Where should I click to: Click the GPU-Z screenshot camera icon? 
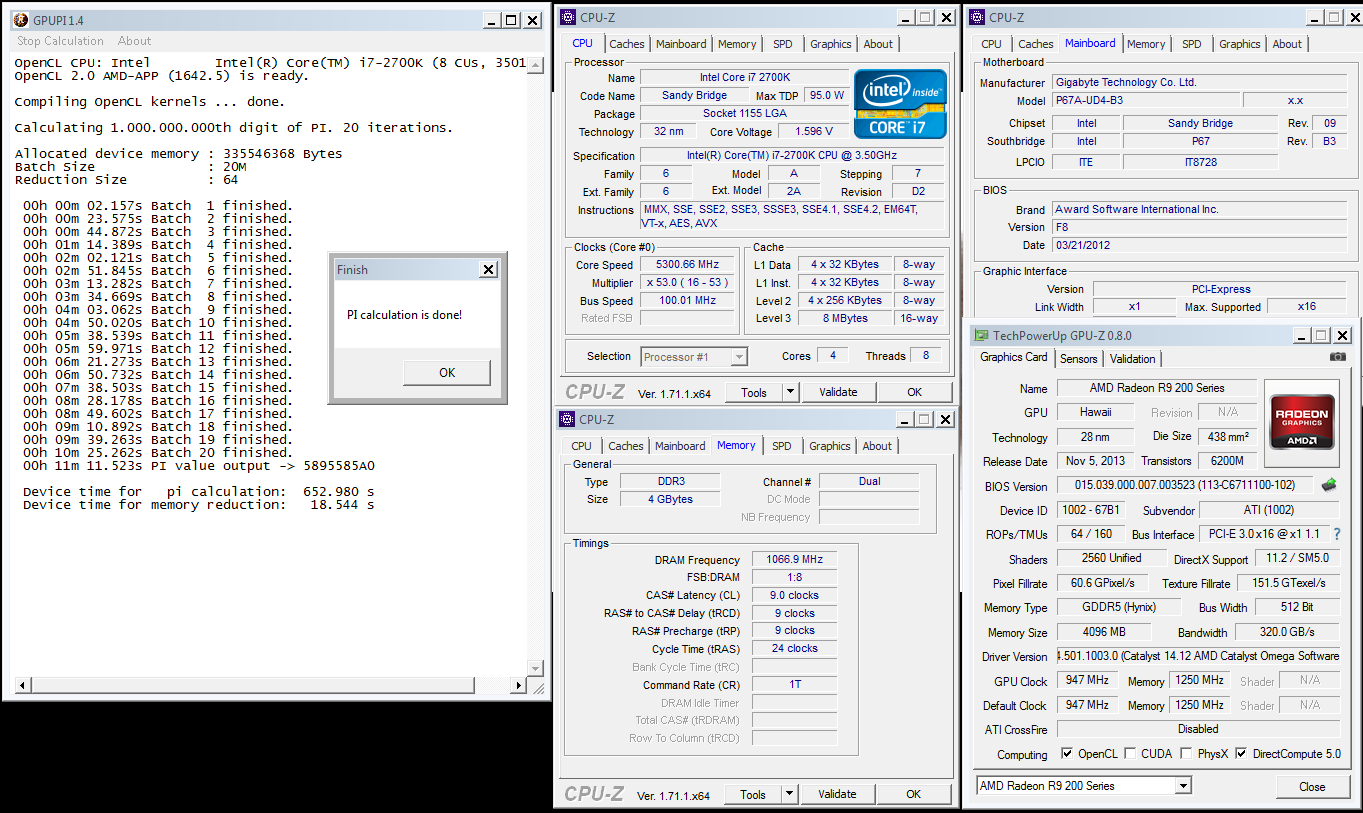pyautogui.click(x=1338, y=357)
